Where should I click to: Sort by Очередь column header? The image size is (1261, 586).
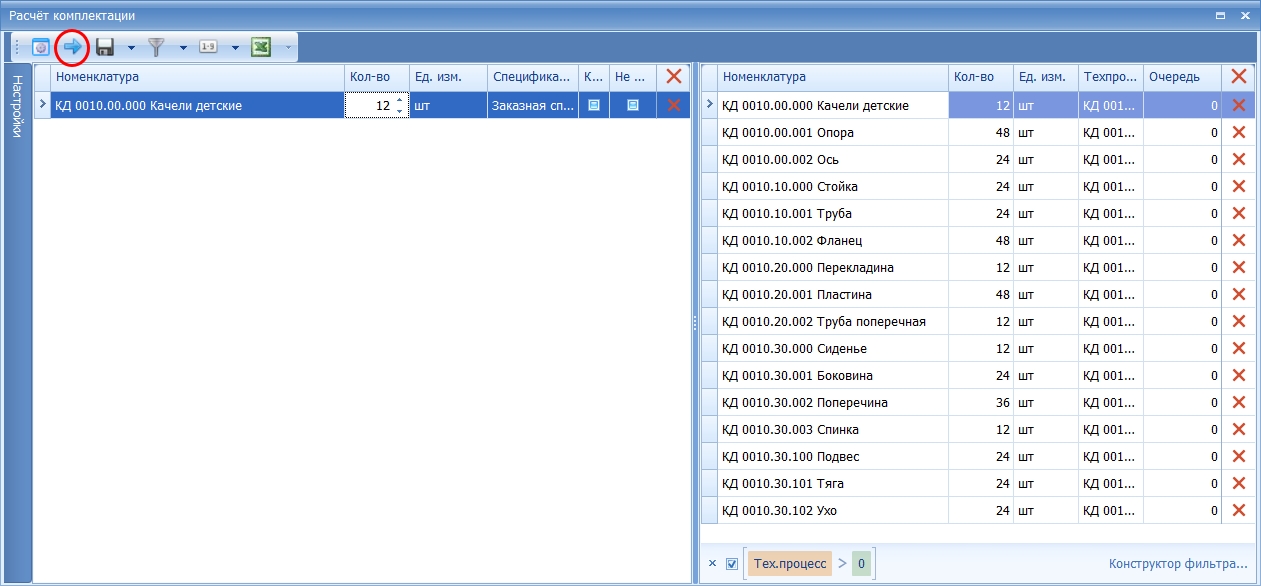1182,77
